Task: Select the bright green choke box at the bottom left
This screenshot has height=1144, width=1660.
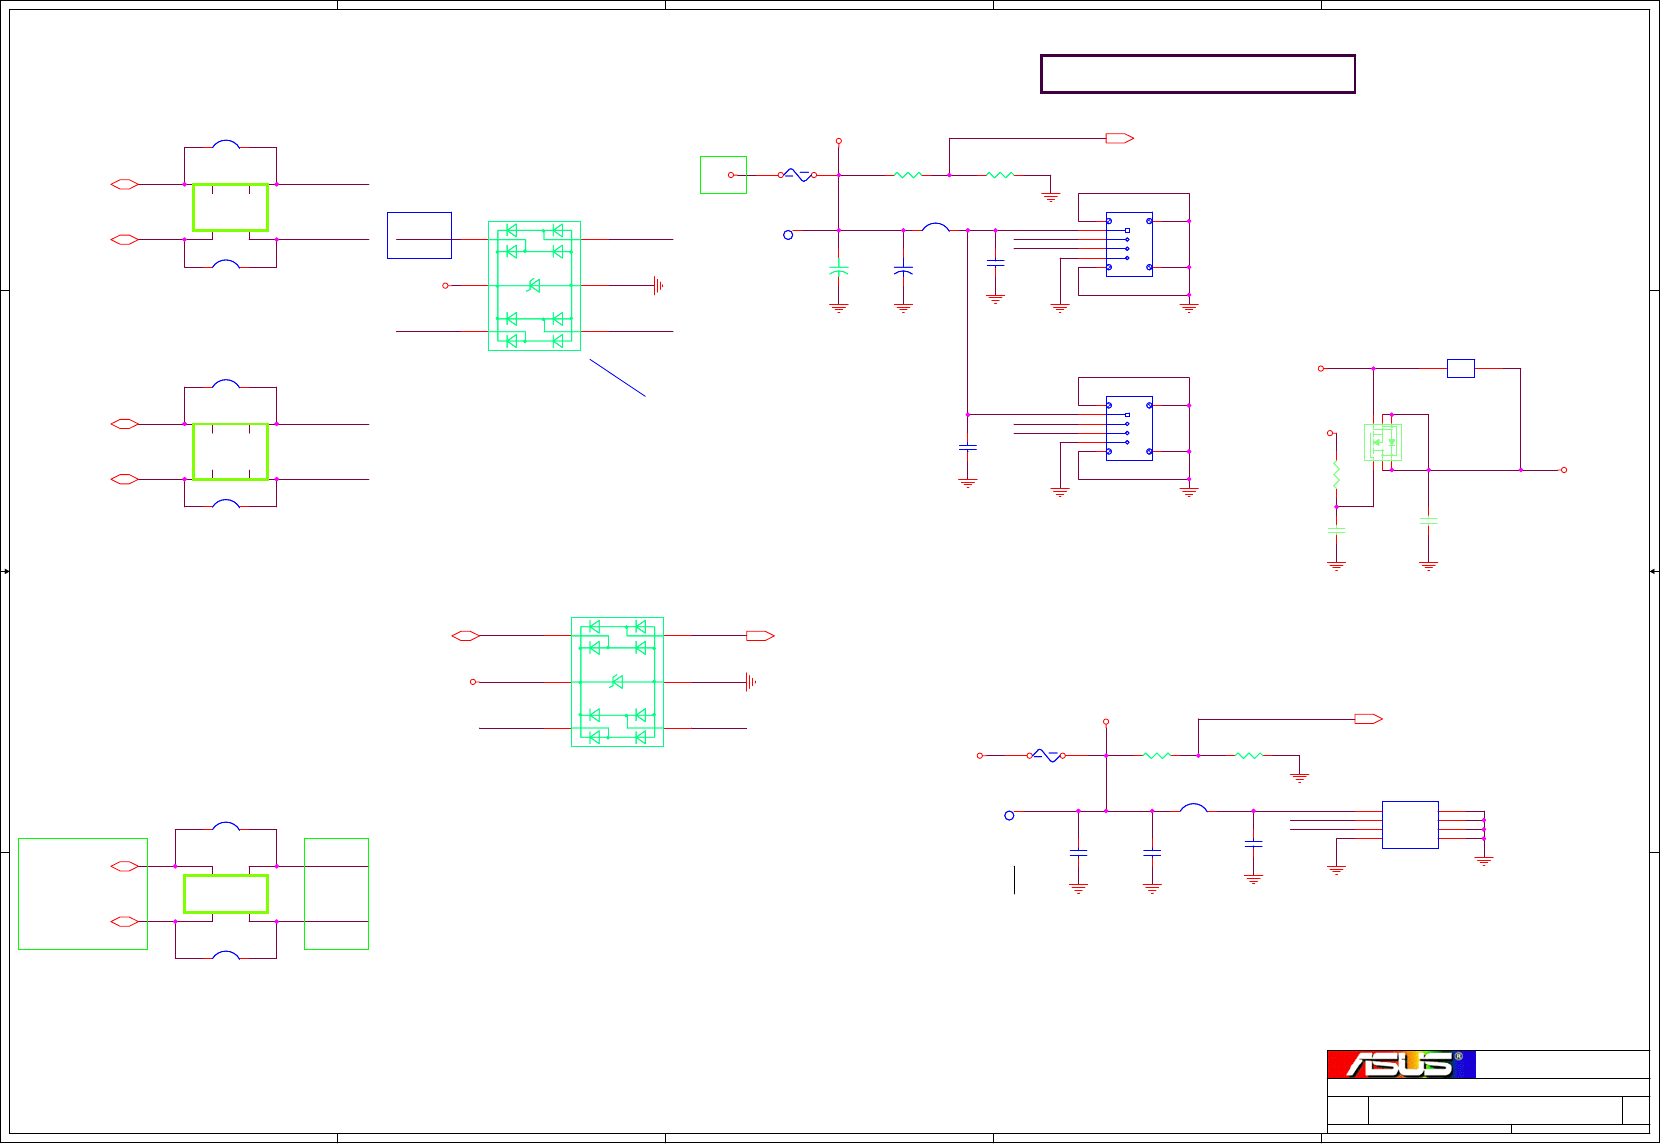Action: click(x=226, y=894)
